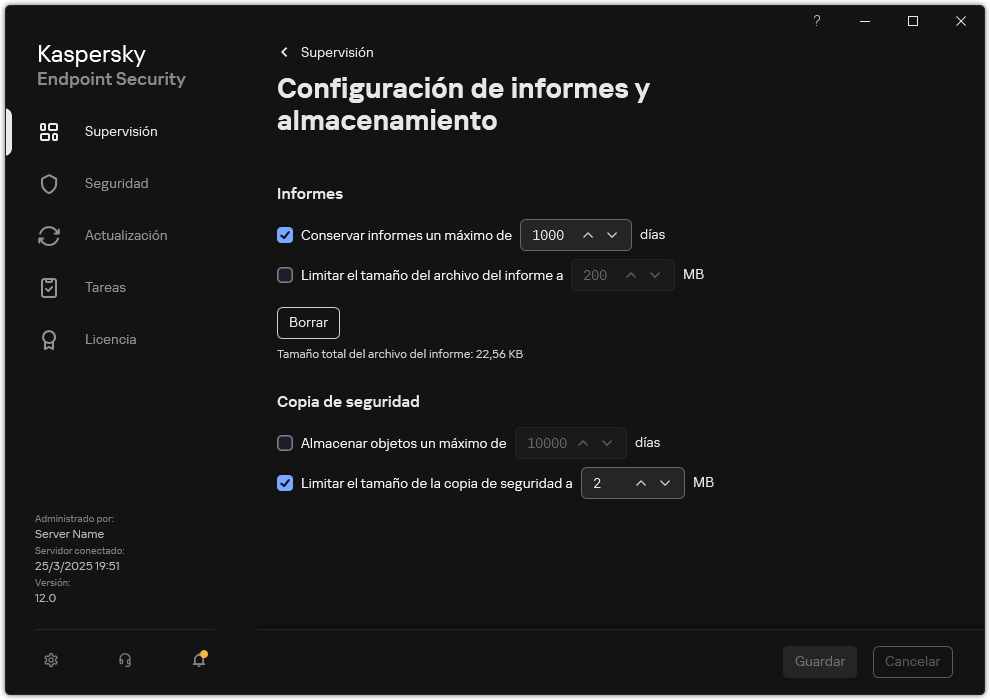Screen dimensions: 990x700
Task: Open the notifications bell icon
Action: click(198, 662)
